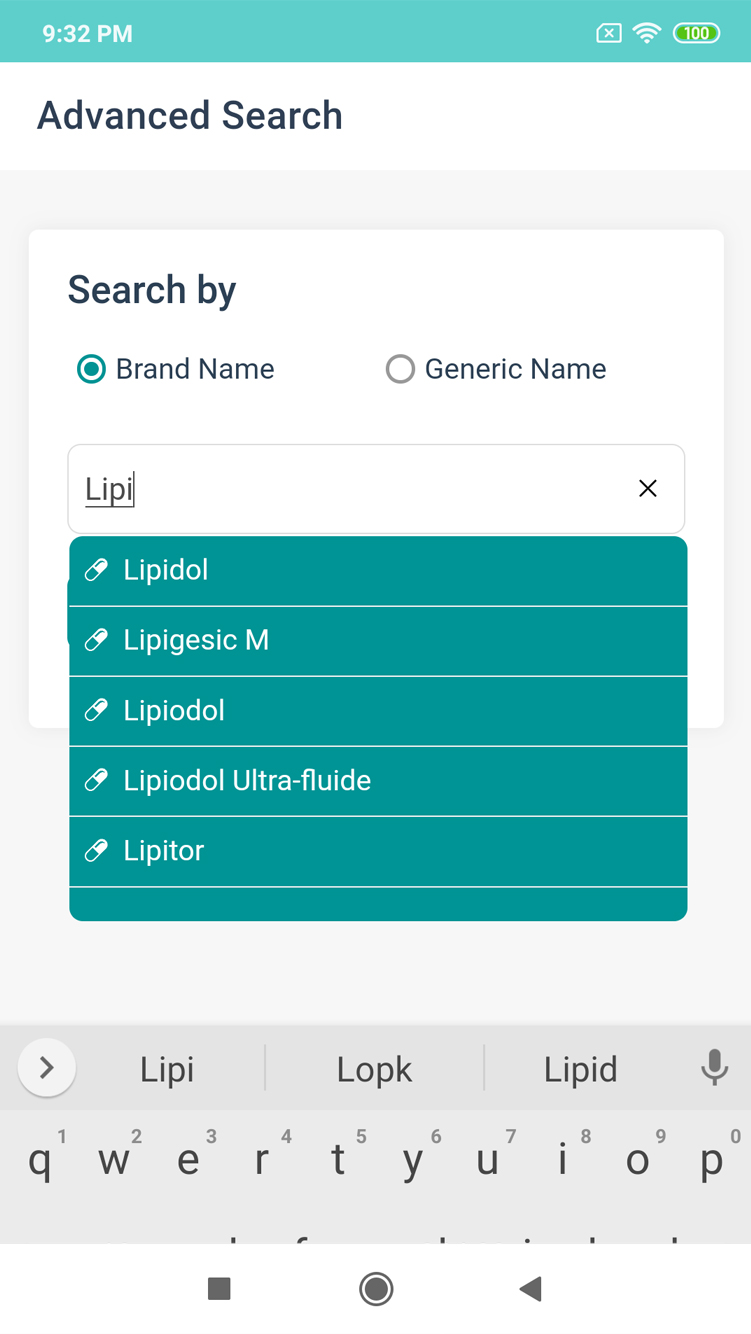This screenshot has width=751, height=1334.
Task: Tap the pill icon beside Lipigesic M
Action: pos(96,640)
